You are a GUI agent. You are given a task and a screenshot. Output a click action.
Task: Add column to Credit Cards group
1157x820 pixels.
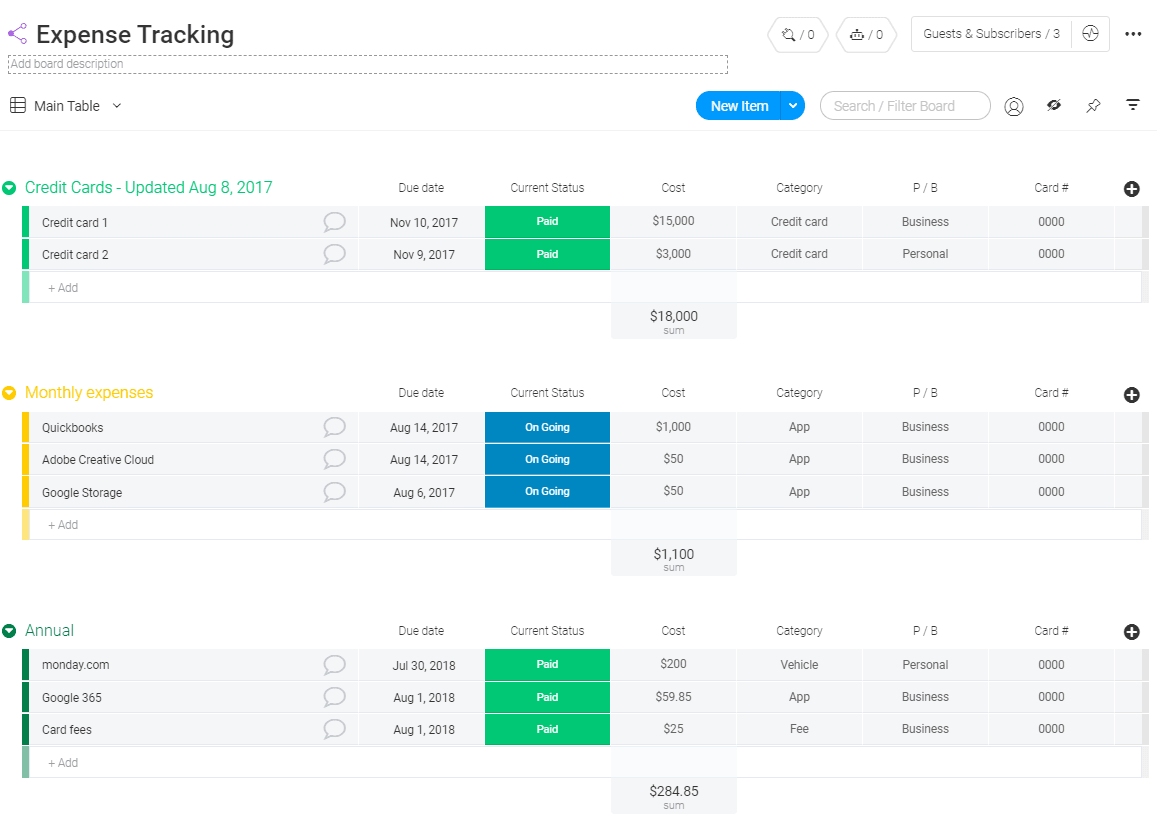pos(1132,189)
